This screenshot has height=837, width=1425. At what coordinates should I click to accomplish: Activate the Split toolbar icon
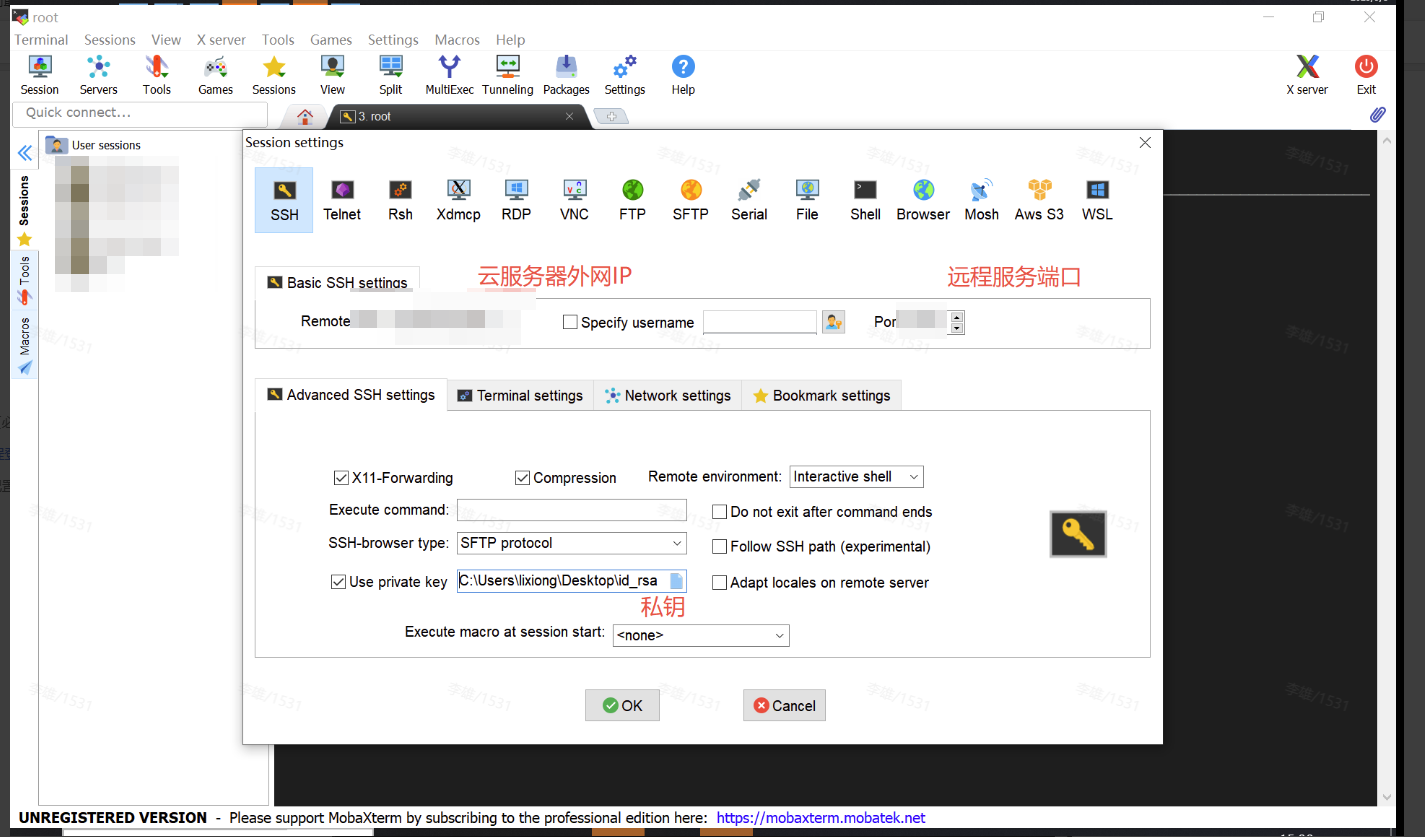pyautogui.click(x=391, y=75)
